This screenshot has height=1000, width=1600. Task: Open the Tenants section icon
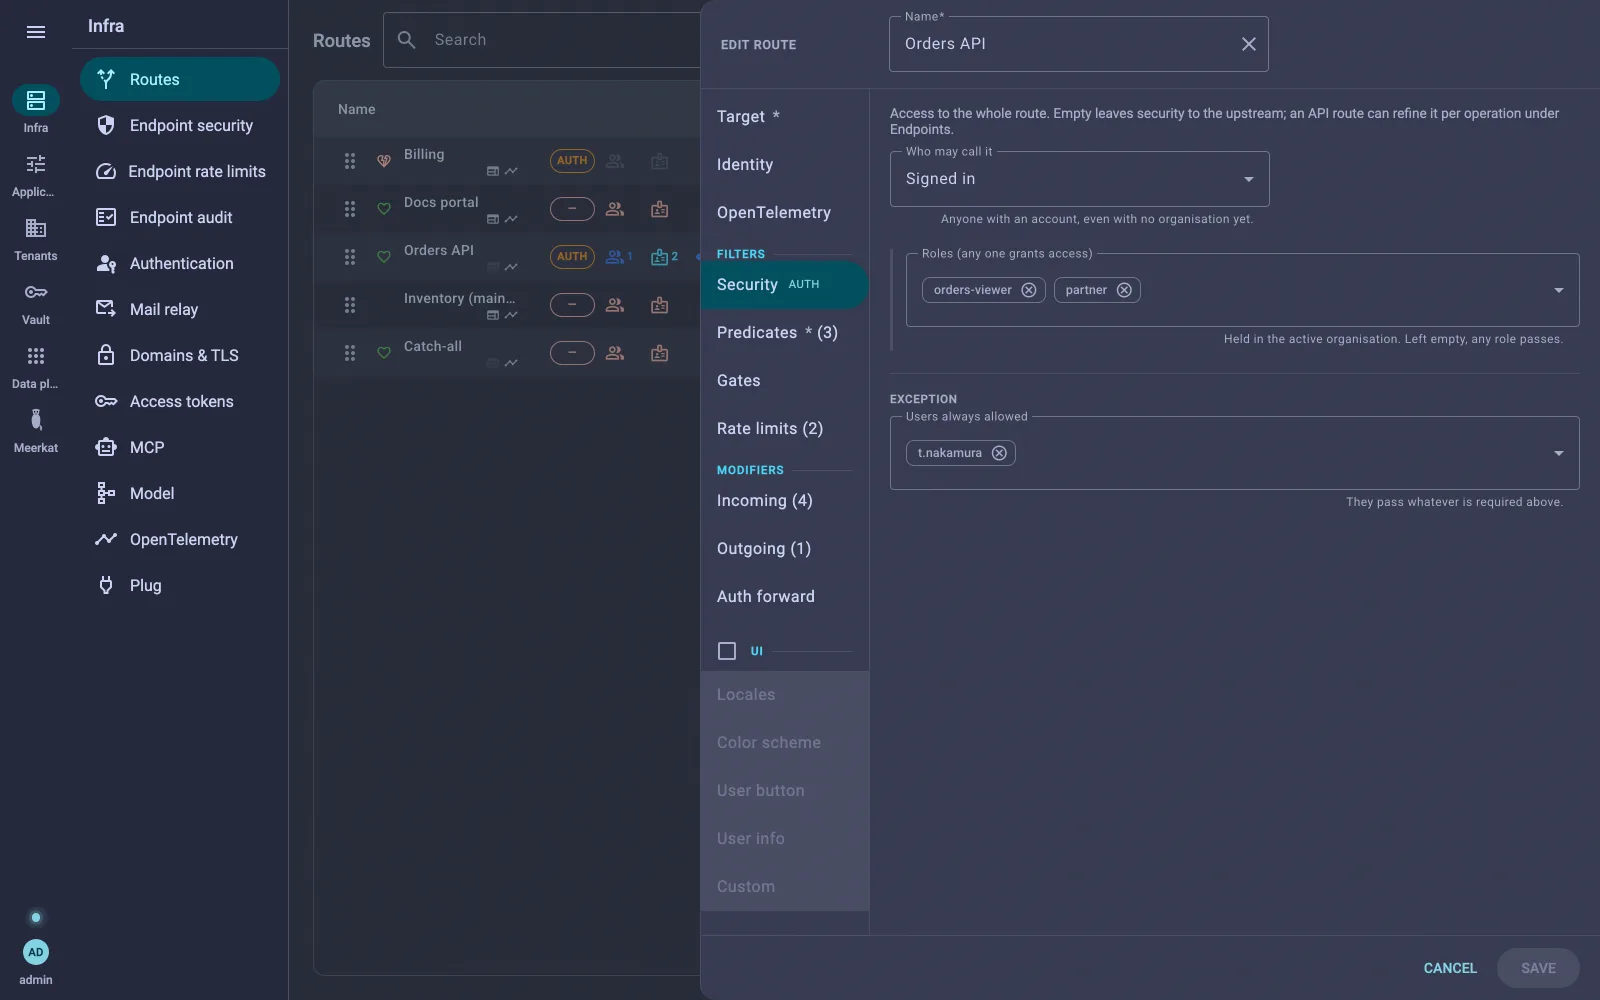point(36,228)
